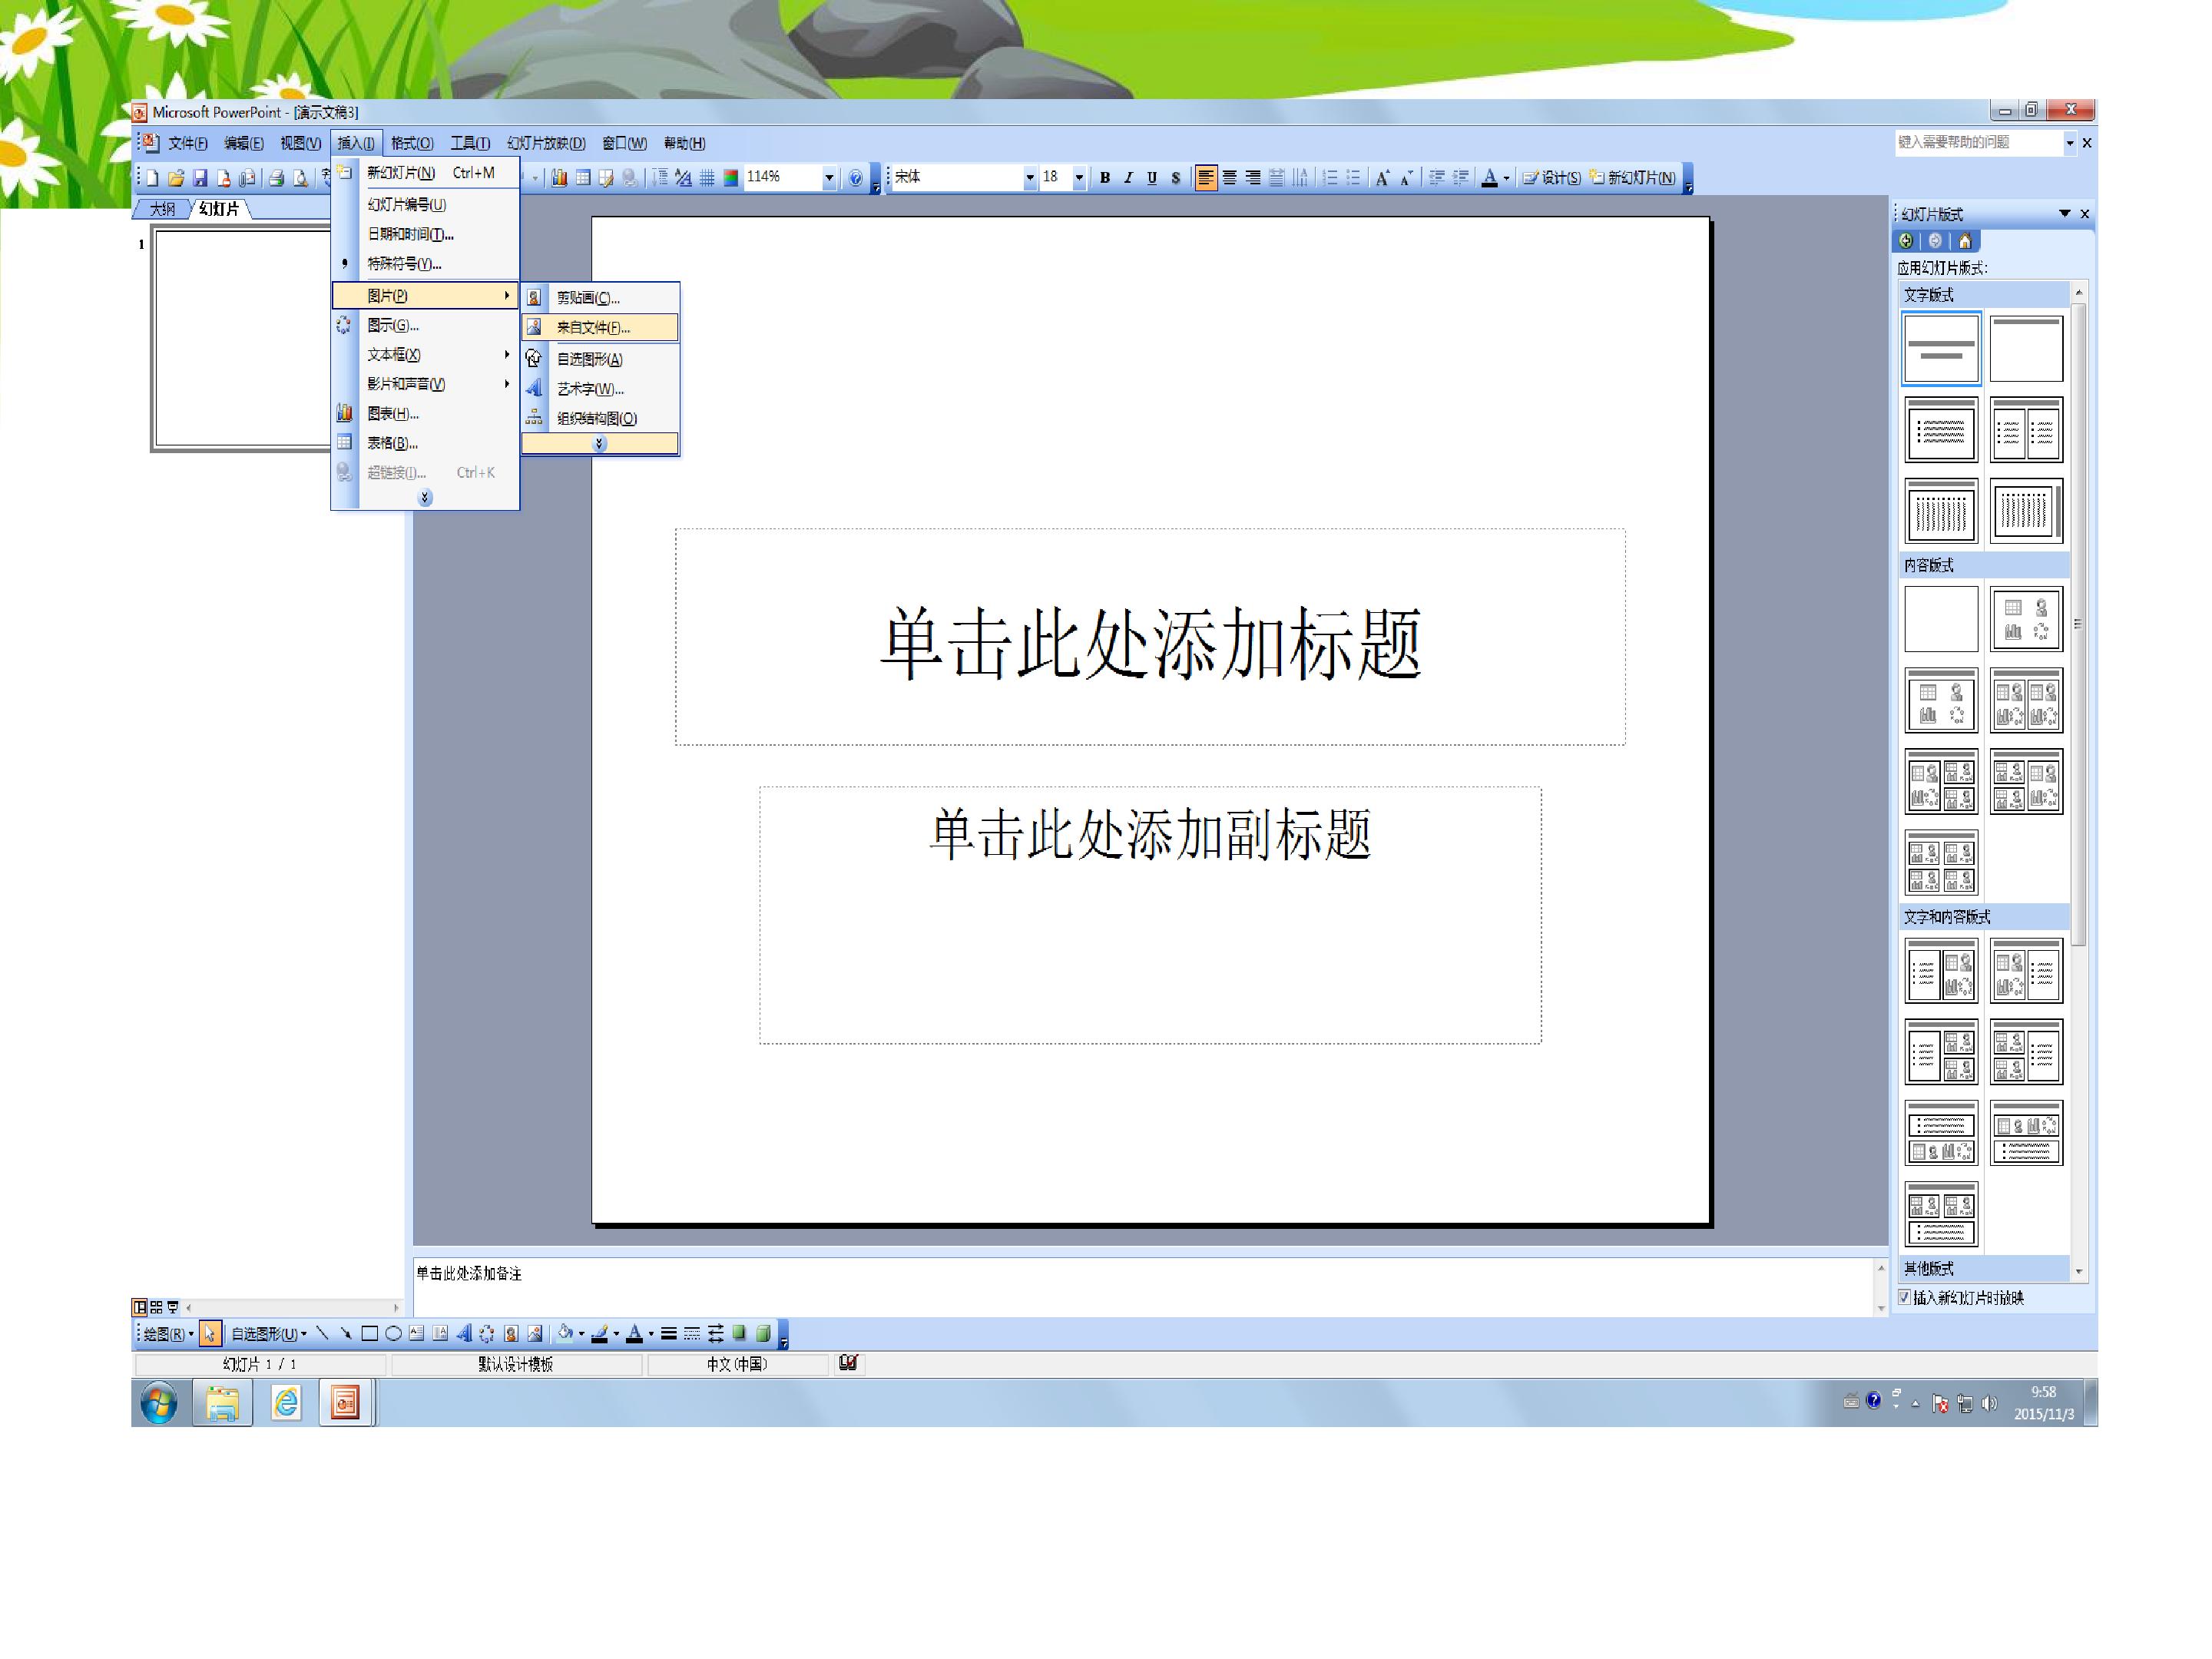Expand the zoom 114% dropdown

point(829,178)
